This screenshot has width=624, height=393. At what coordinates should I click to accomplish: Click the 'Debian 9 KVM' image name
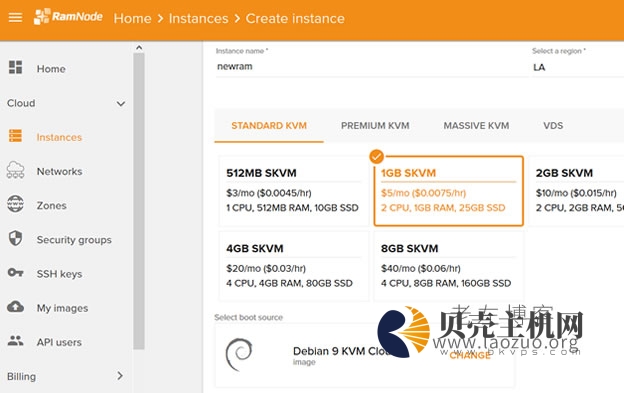point(330,351)
